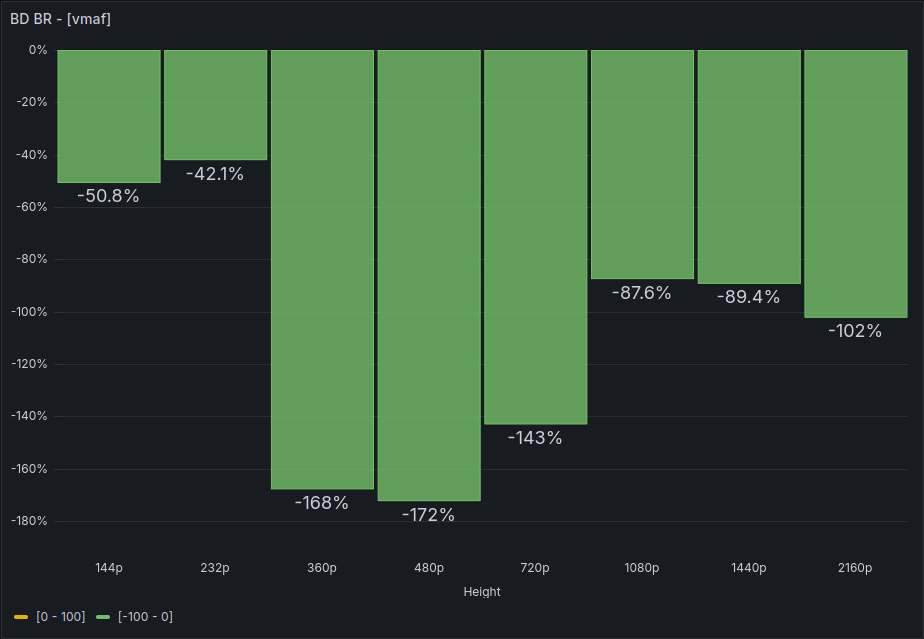Click the Height axis title

[482, 591]
